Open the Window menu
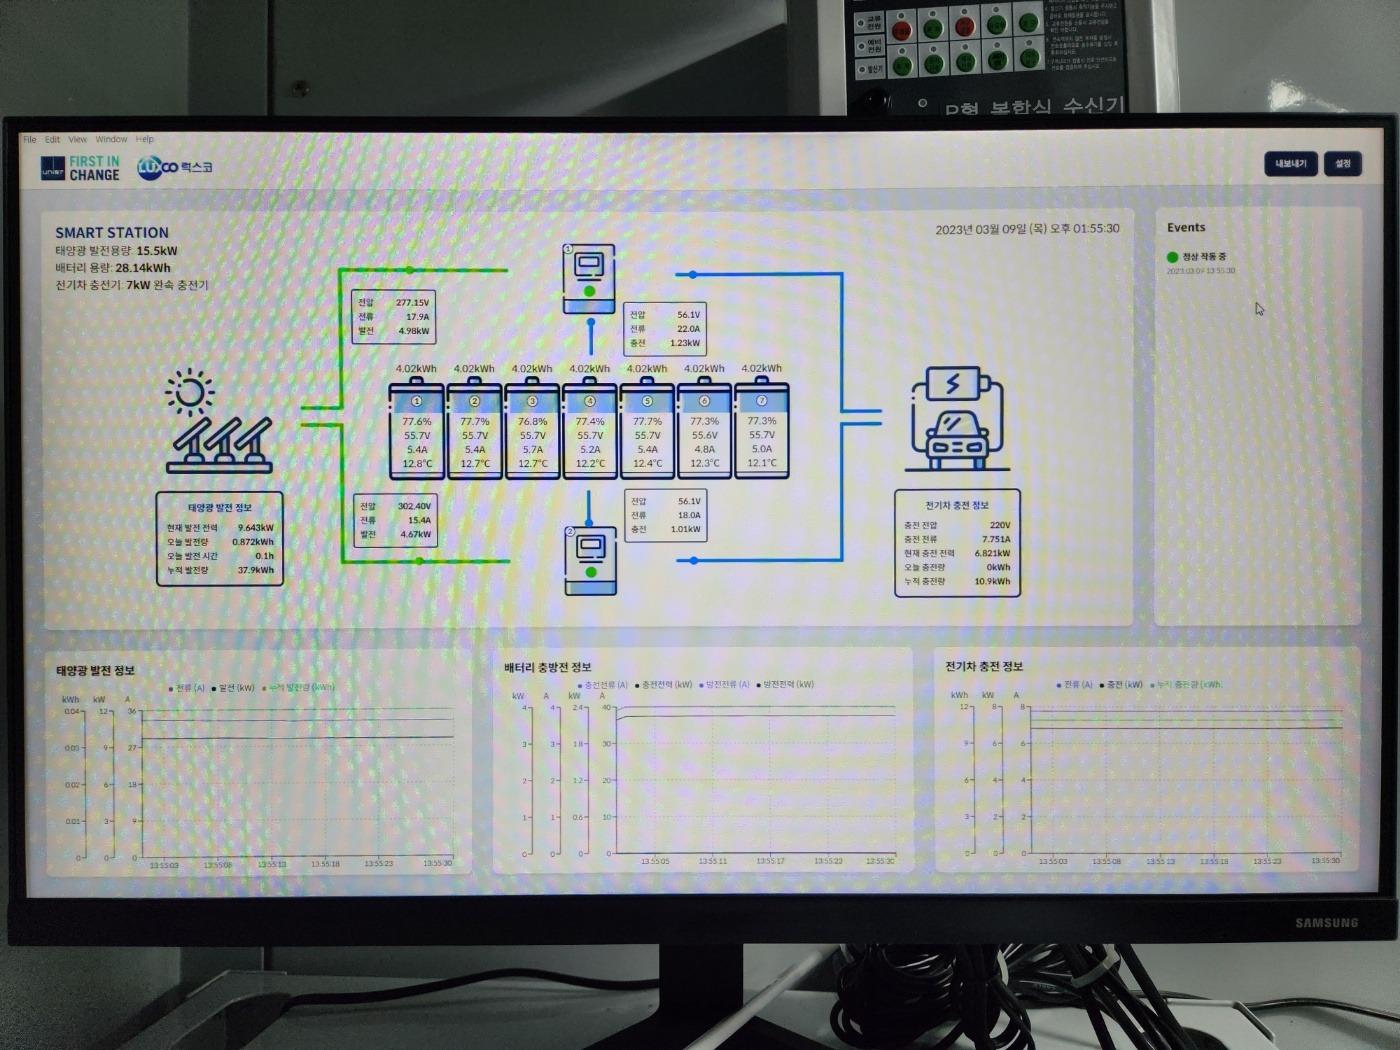 tap(111, 140)
